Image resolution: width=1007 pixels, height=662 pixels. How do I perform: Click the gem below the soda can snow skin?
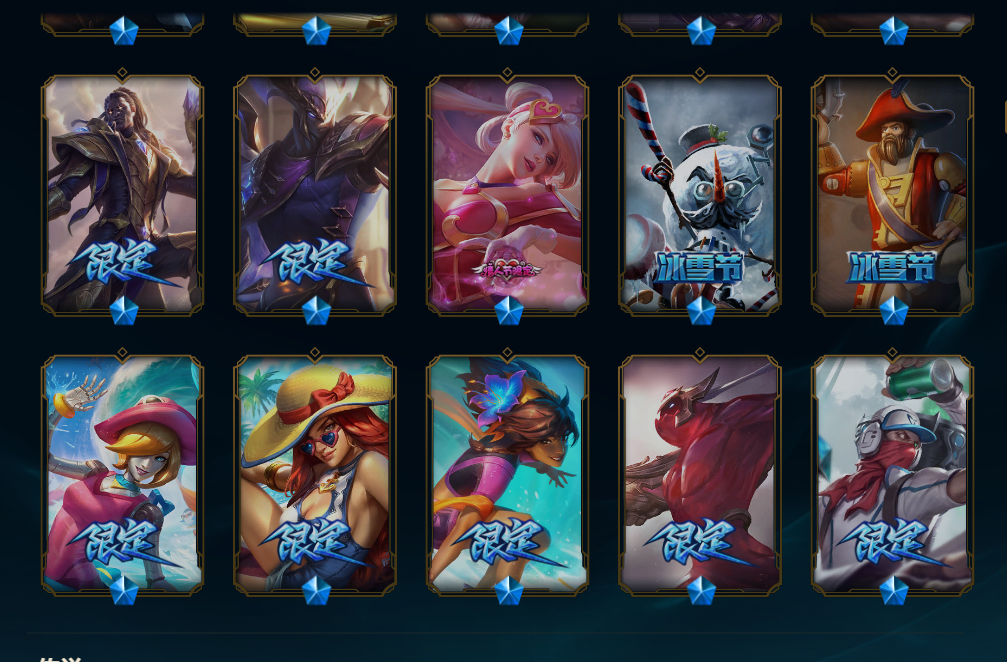coord(893,591)
